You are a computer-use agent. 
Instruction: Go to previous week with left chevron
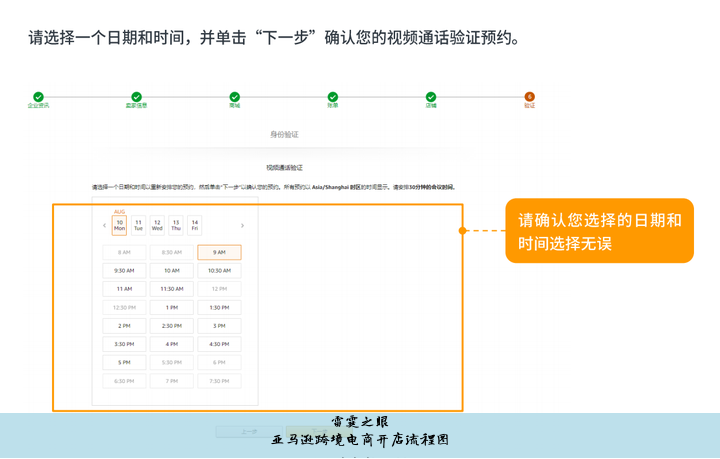(104, 226)
